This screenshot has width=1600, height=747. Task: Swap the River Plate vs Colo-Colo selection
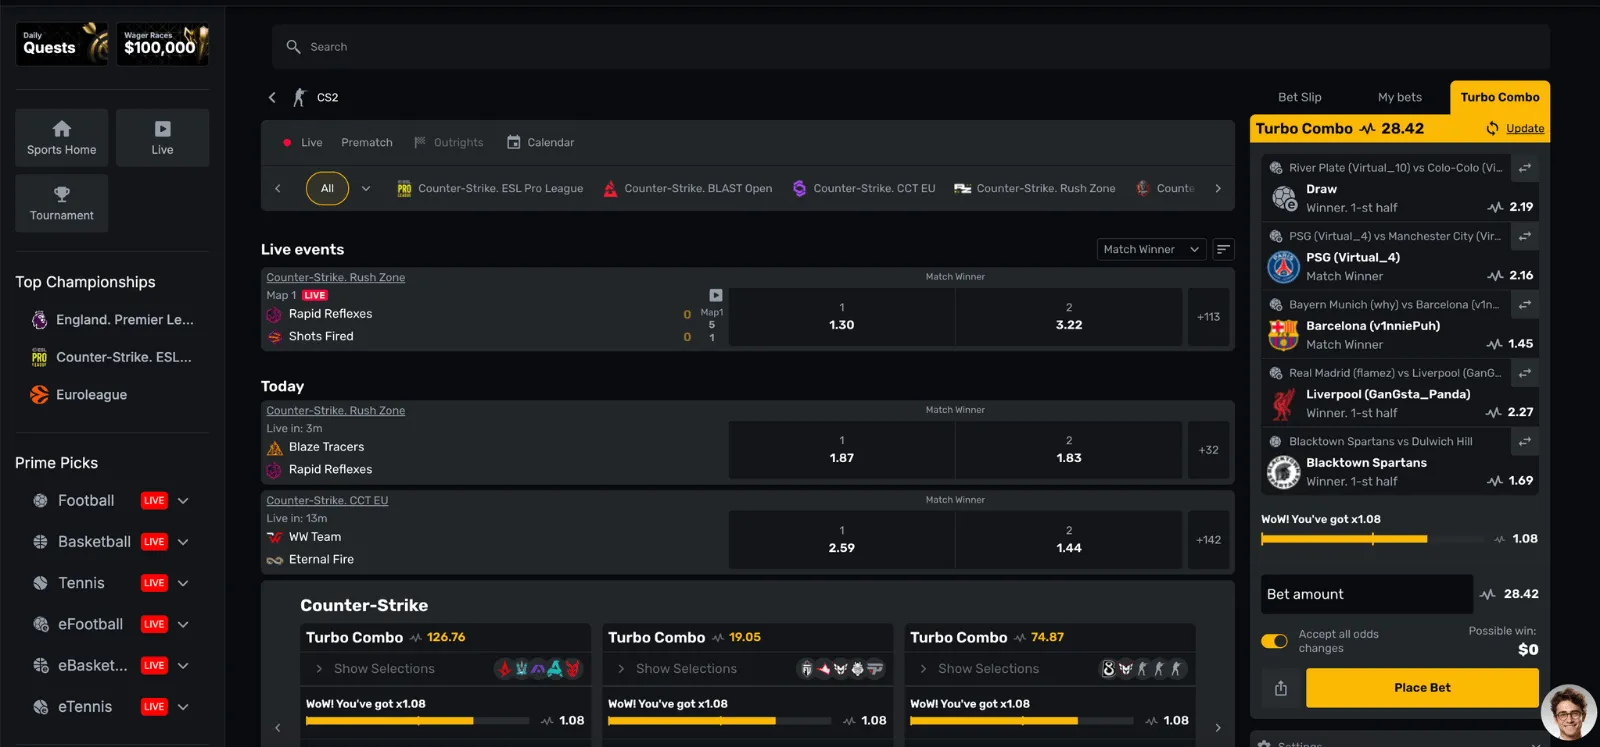point(1524,168)
